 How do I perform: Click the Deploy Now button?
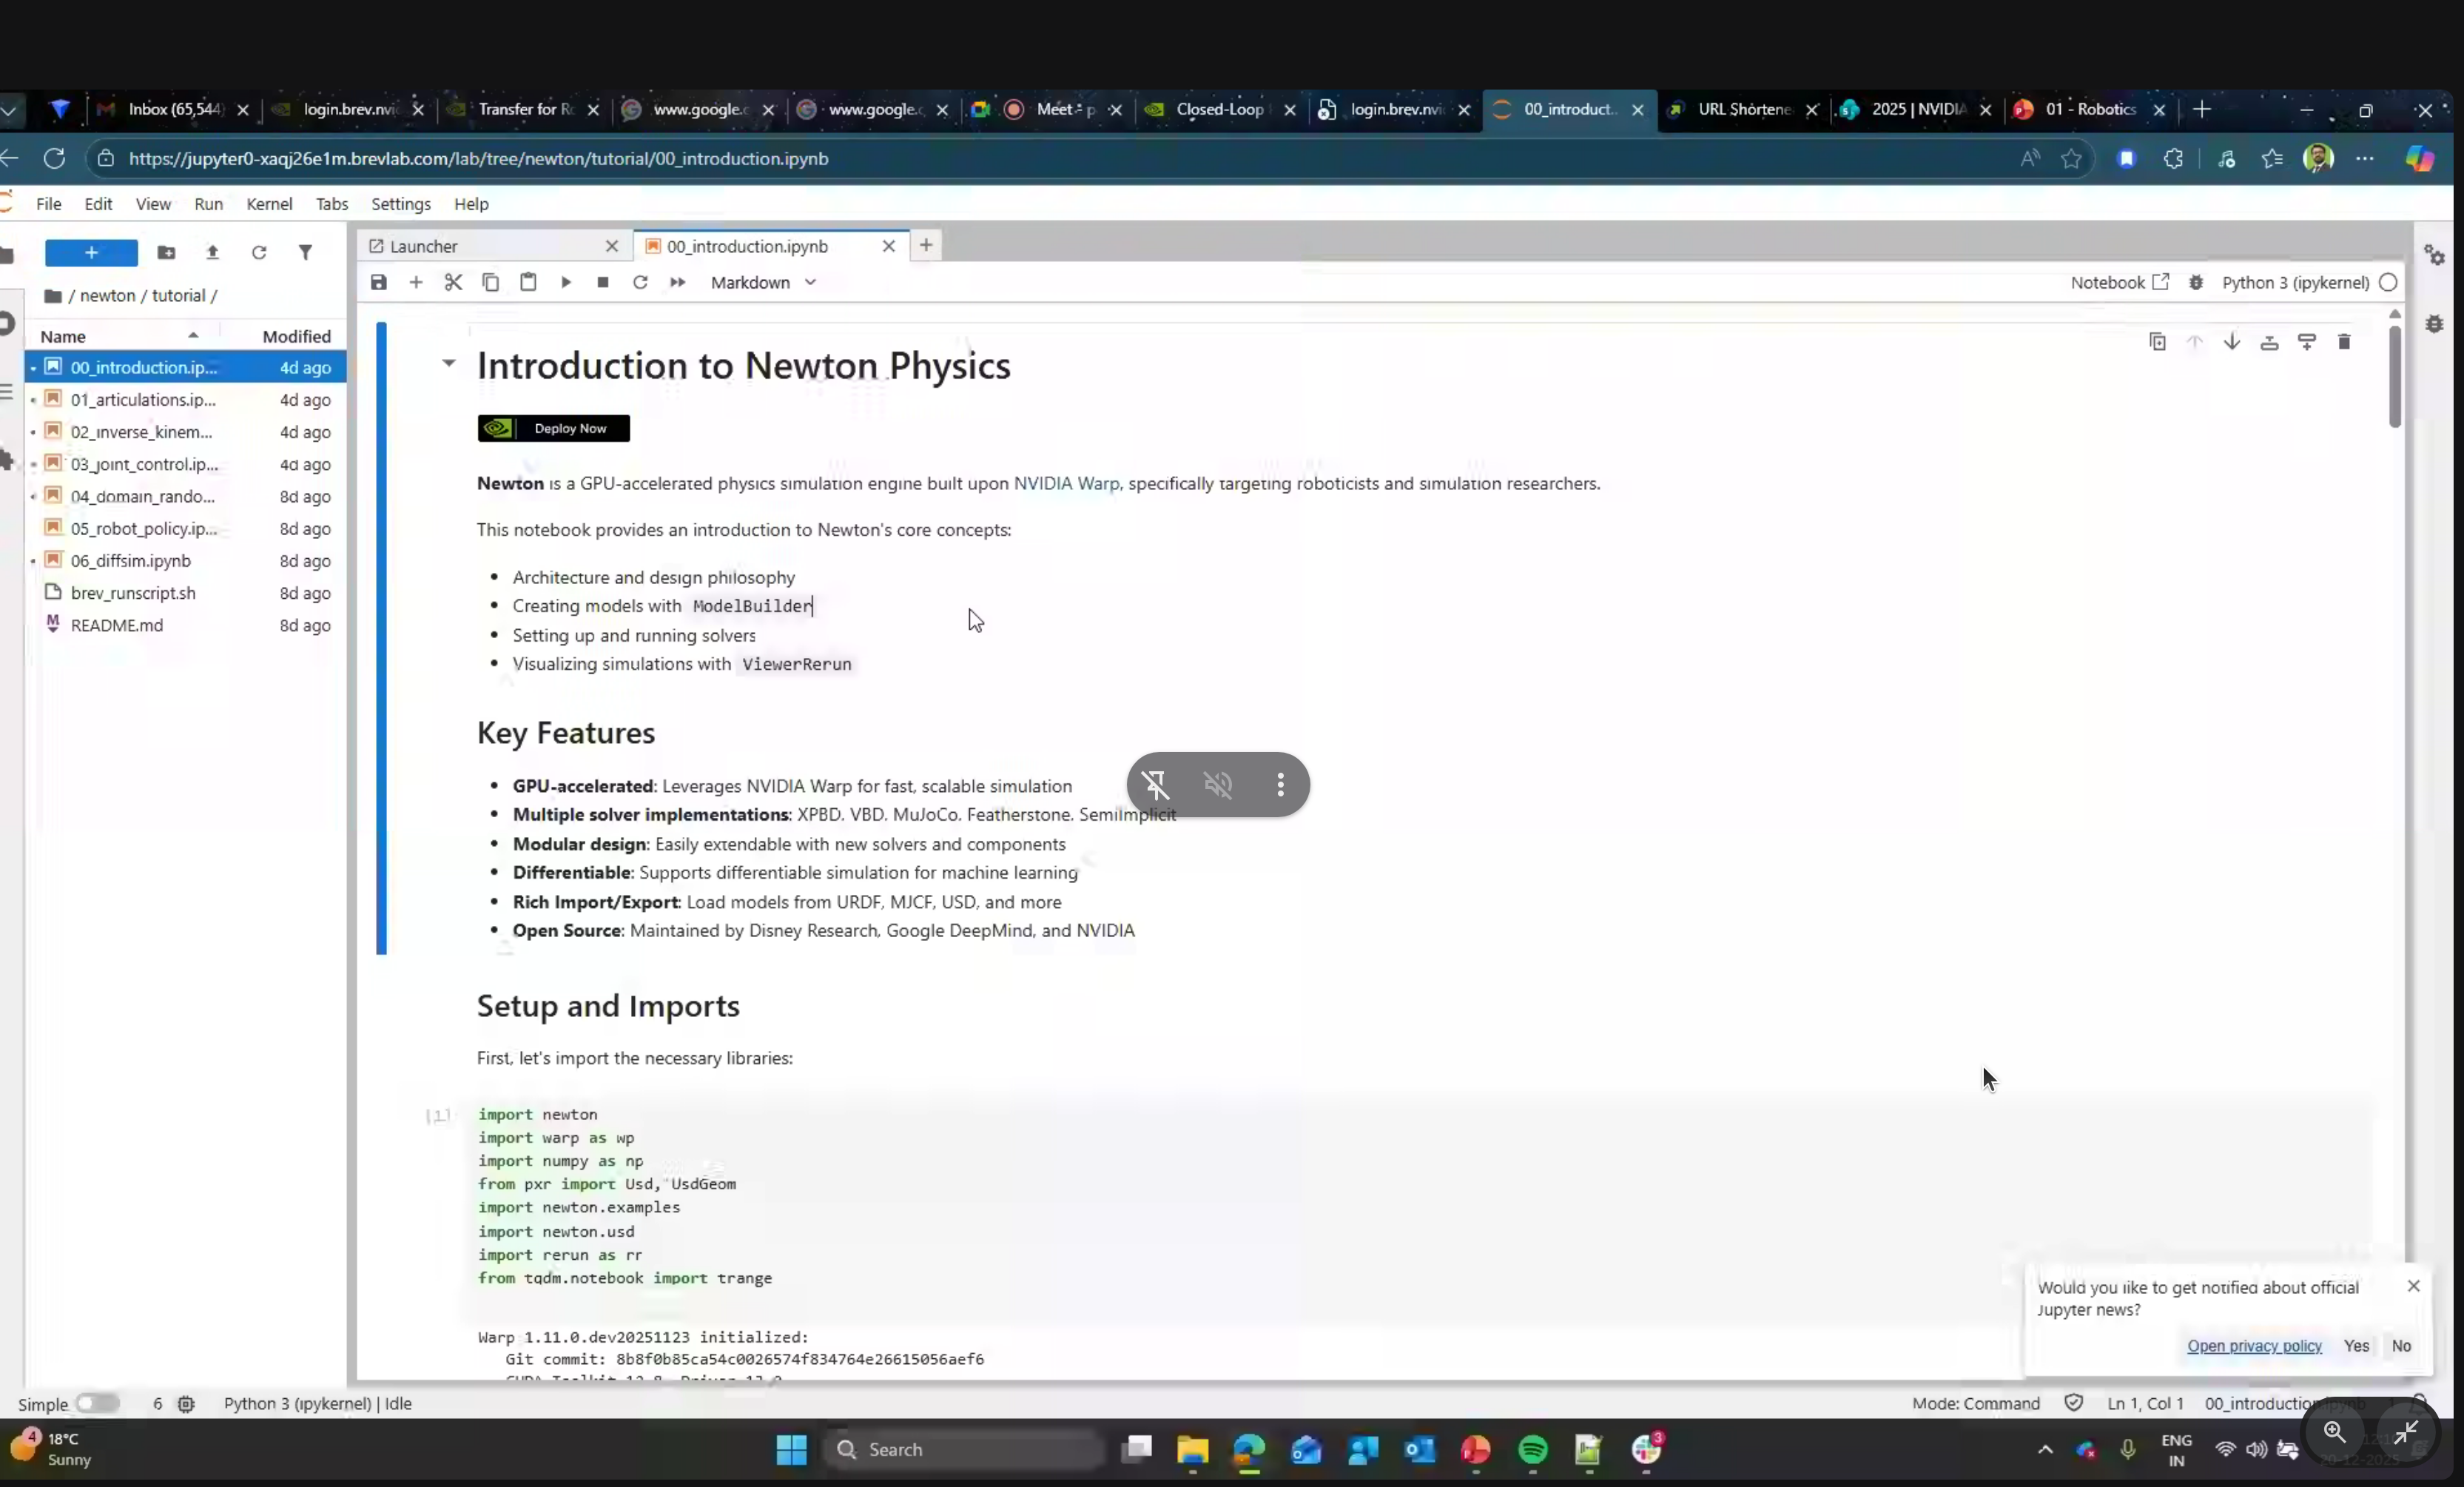[x=553, y=428]
